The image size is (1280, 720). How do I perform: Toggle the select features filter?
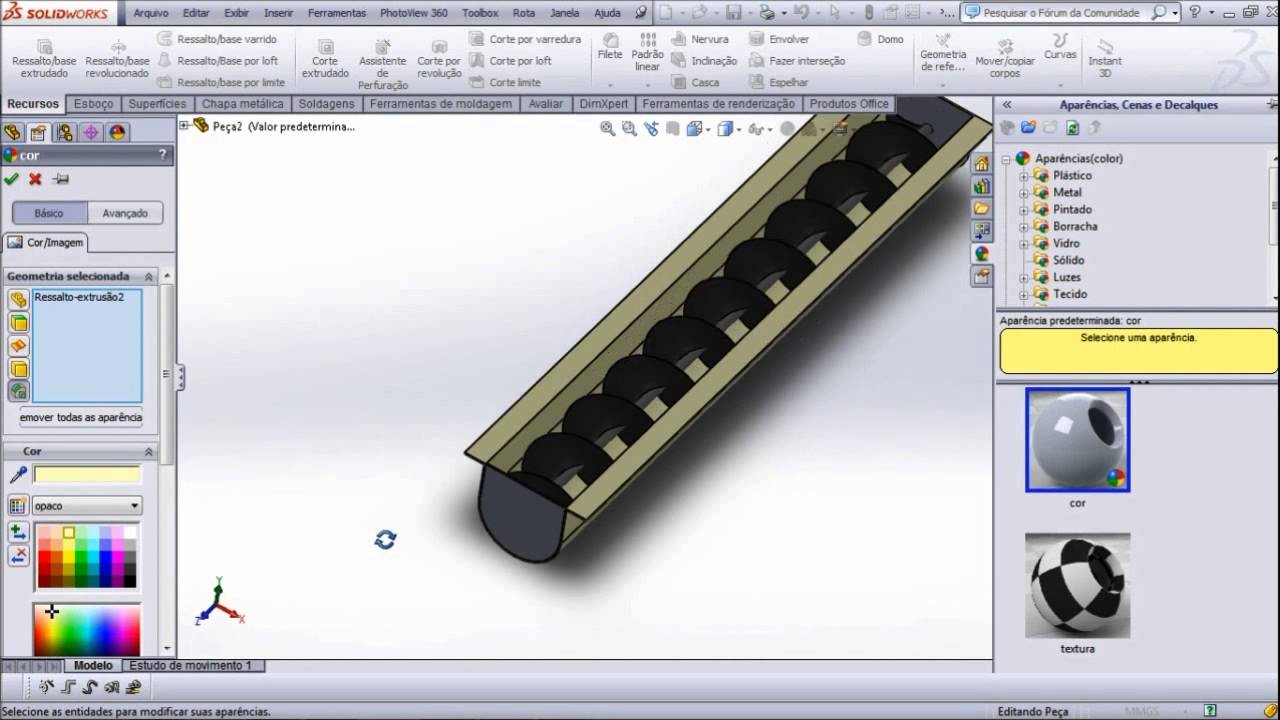point(18,391)
